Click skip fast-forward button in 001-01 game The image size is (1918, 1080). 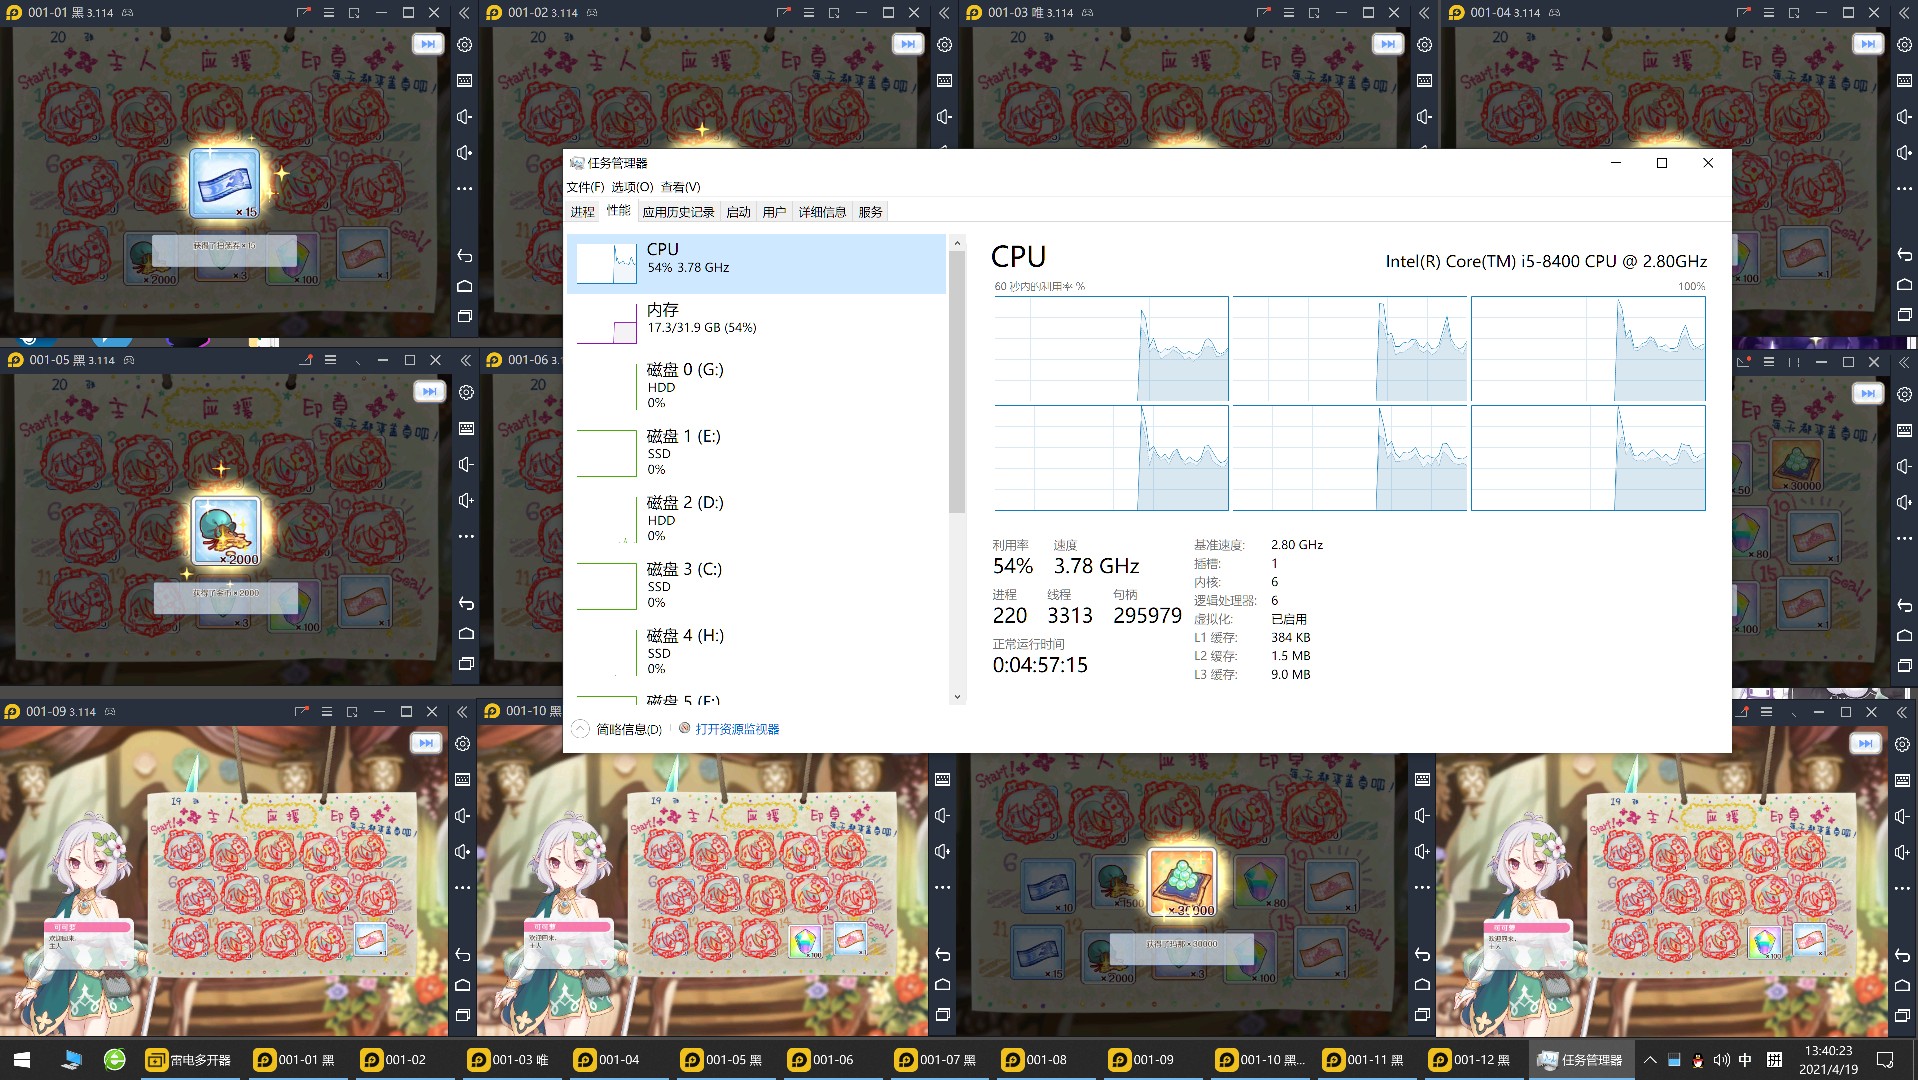[x=428, y=44]
